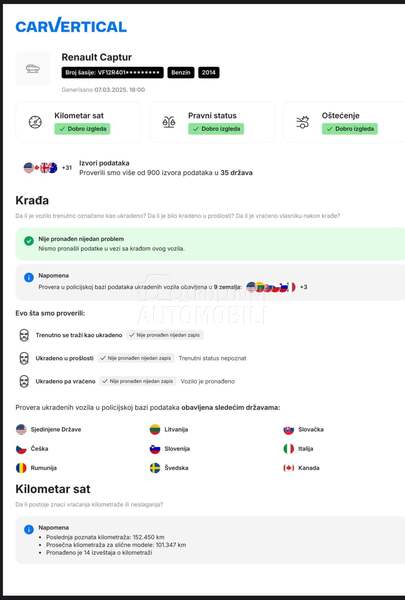
Task: Click the green checkmark no-problem icon
Action: [29, 240]
